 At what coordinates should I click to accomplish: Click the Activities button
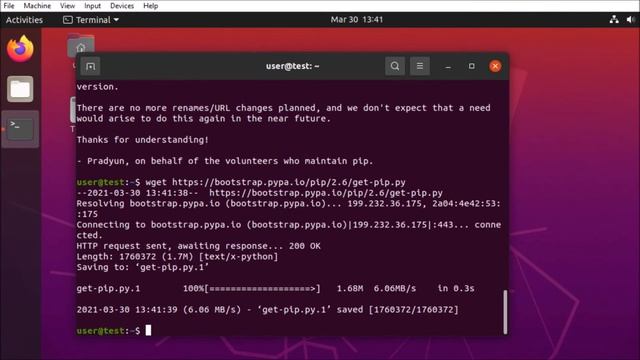point(24,20)
